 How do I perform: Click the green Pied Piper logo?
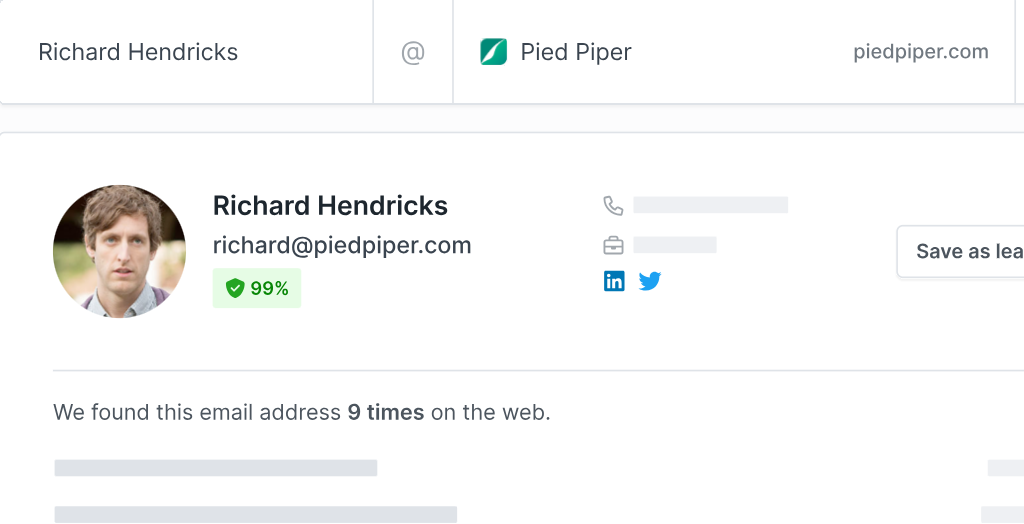pos(494,52)
